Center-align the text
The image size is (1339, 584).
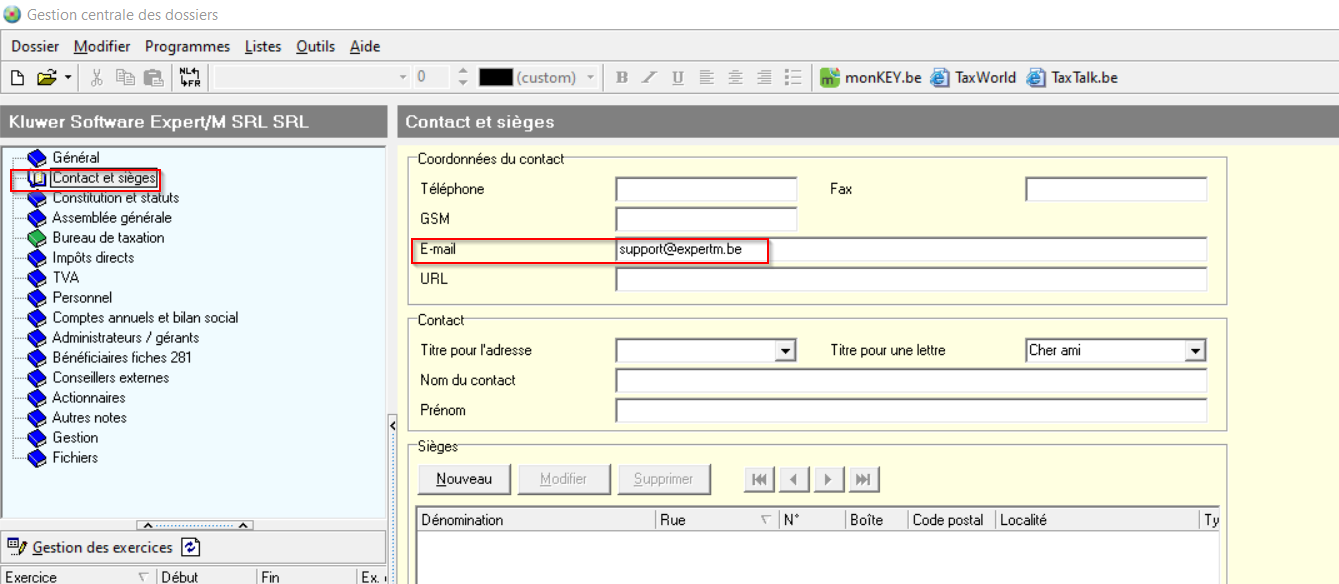(736, 77)
